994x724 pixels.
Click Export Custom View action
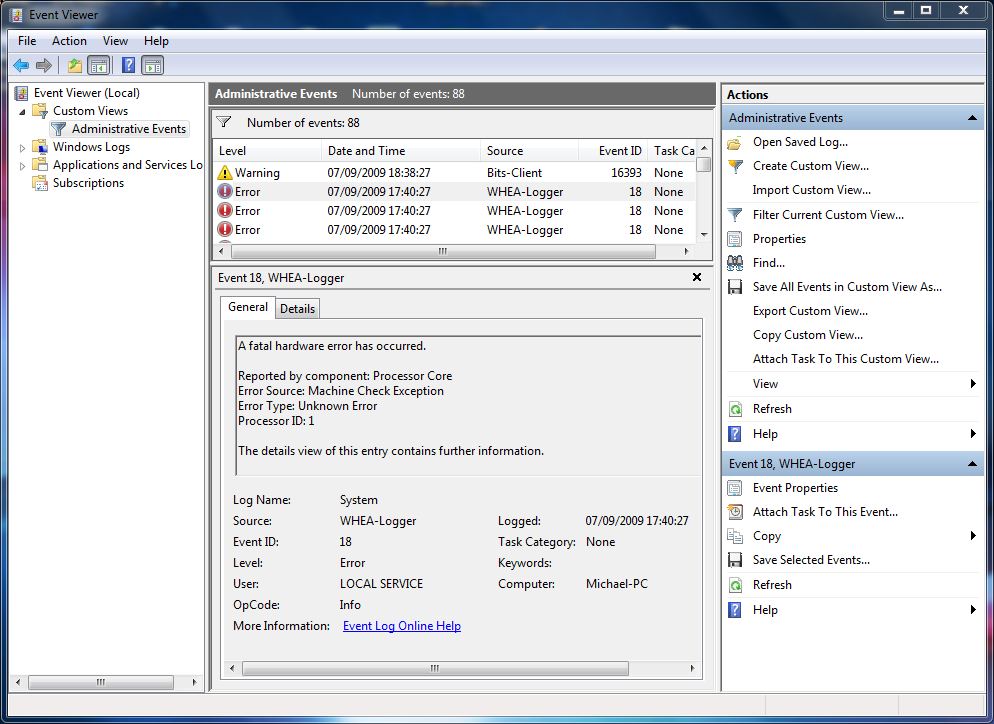pyautogui.click(x=810, y=311)
